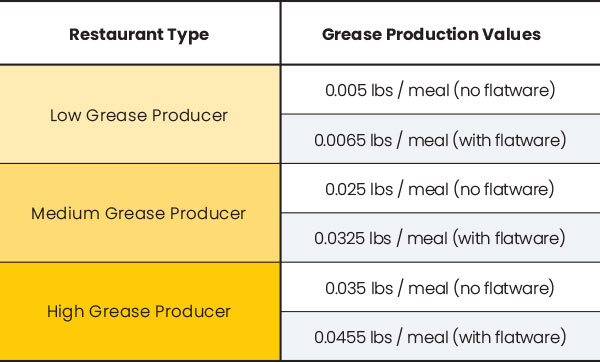The image size is (600, 363).
Task: Click "(with flatware)" text in 0.0325 row
Action: (x=509, y=239)
